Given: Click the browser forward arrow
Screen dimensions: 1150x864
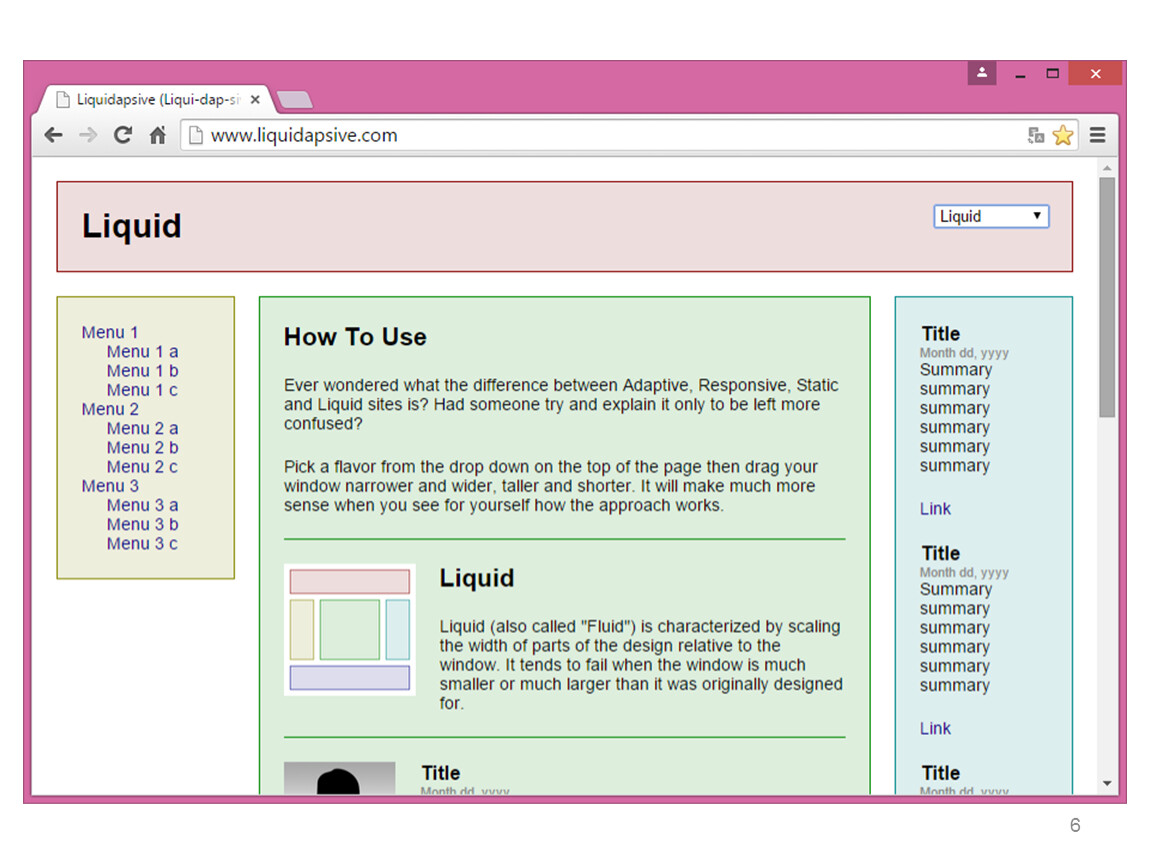Looking at the screenshot, I should point(88,136).
